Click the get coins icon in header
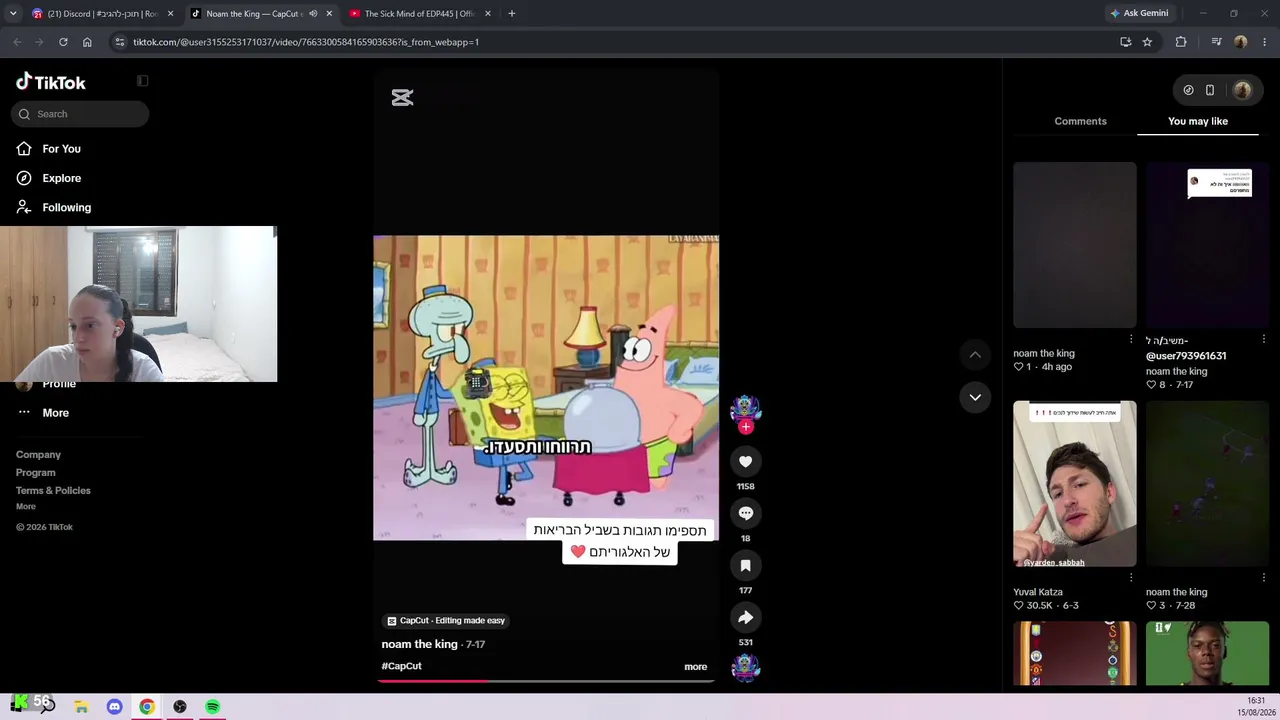 pos(1188,90)
